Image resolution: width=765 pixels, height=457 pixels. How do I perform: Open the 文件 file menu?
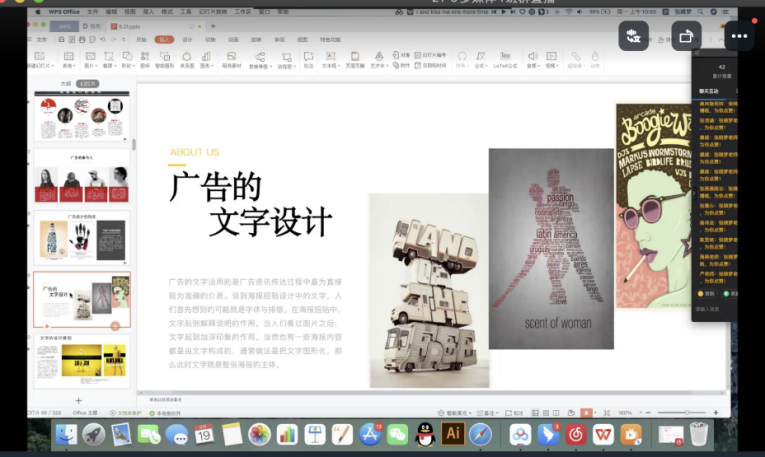[x=41, y=40]
